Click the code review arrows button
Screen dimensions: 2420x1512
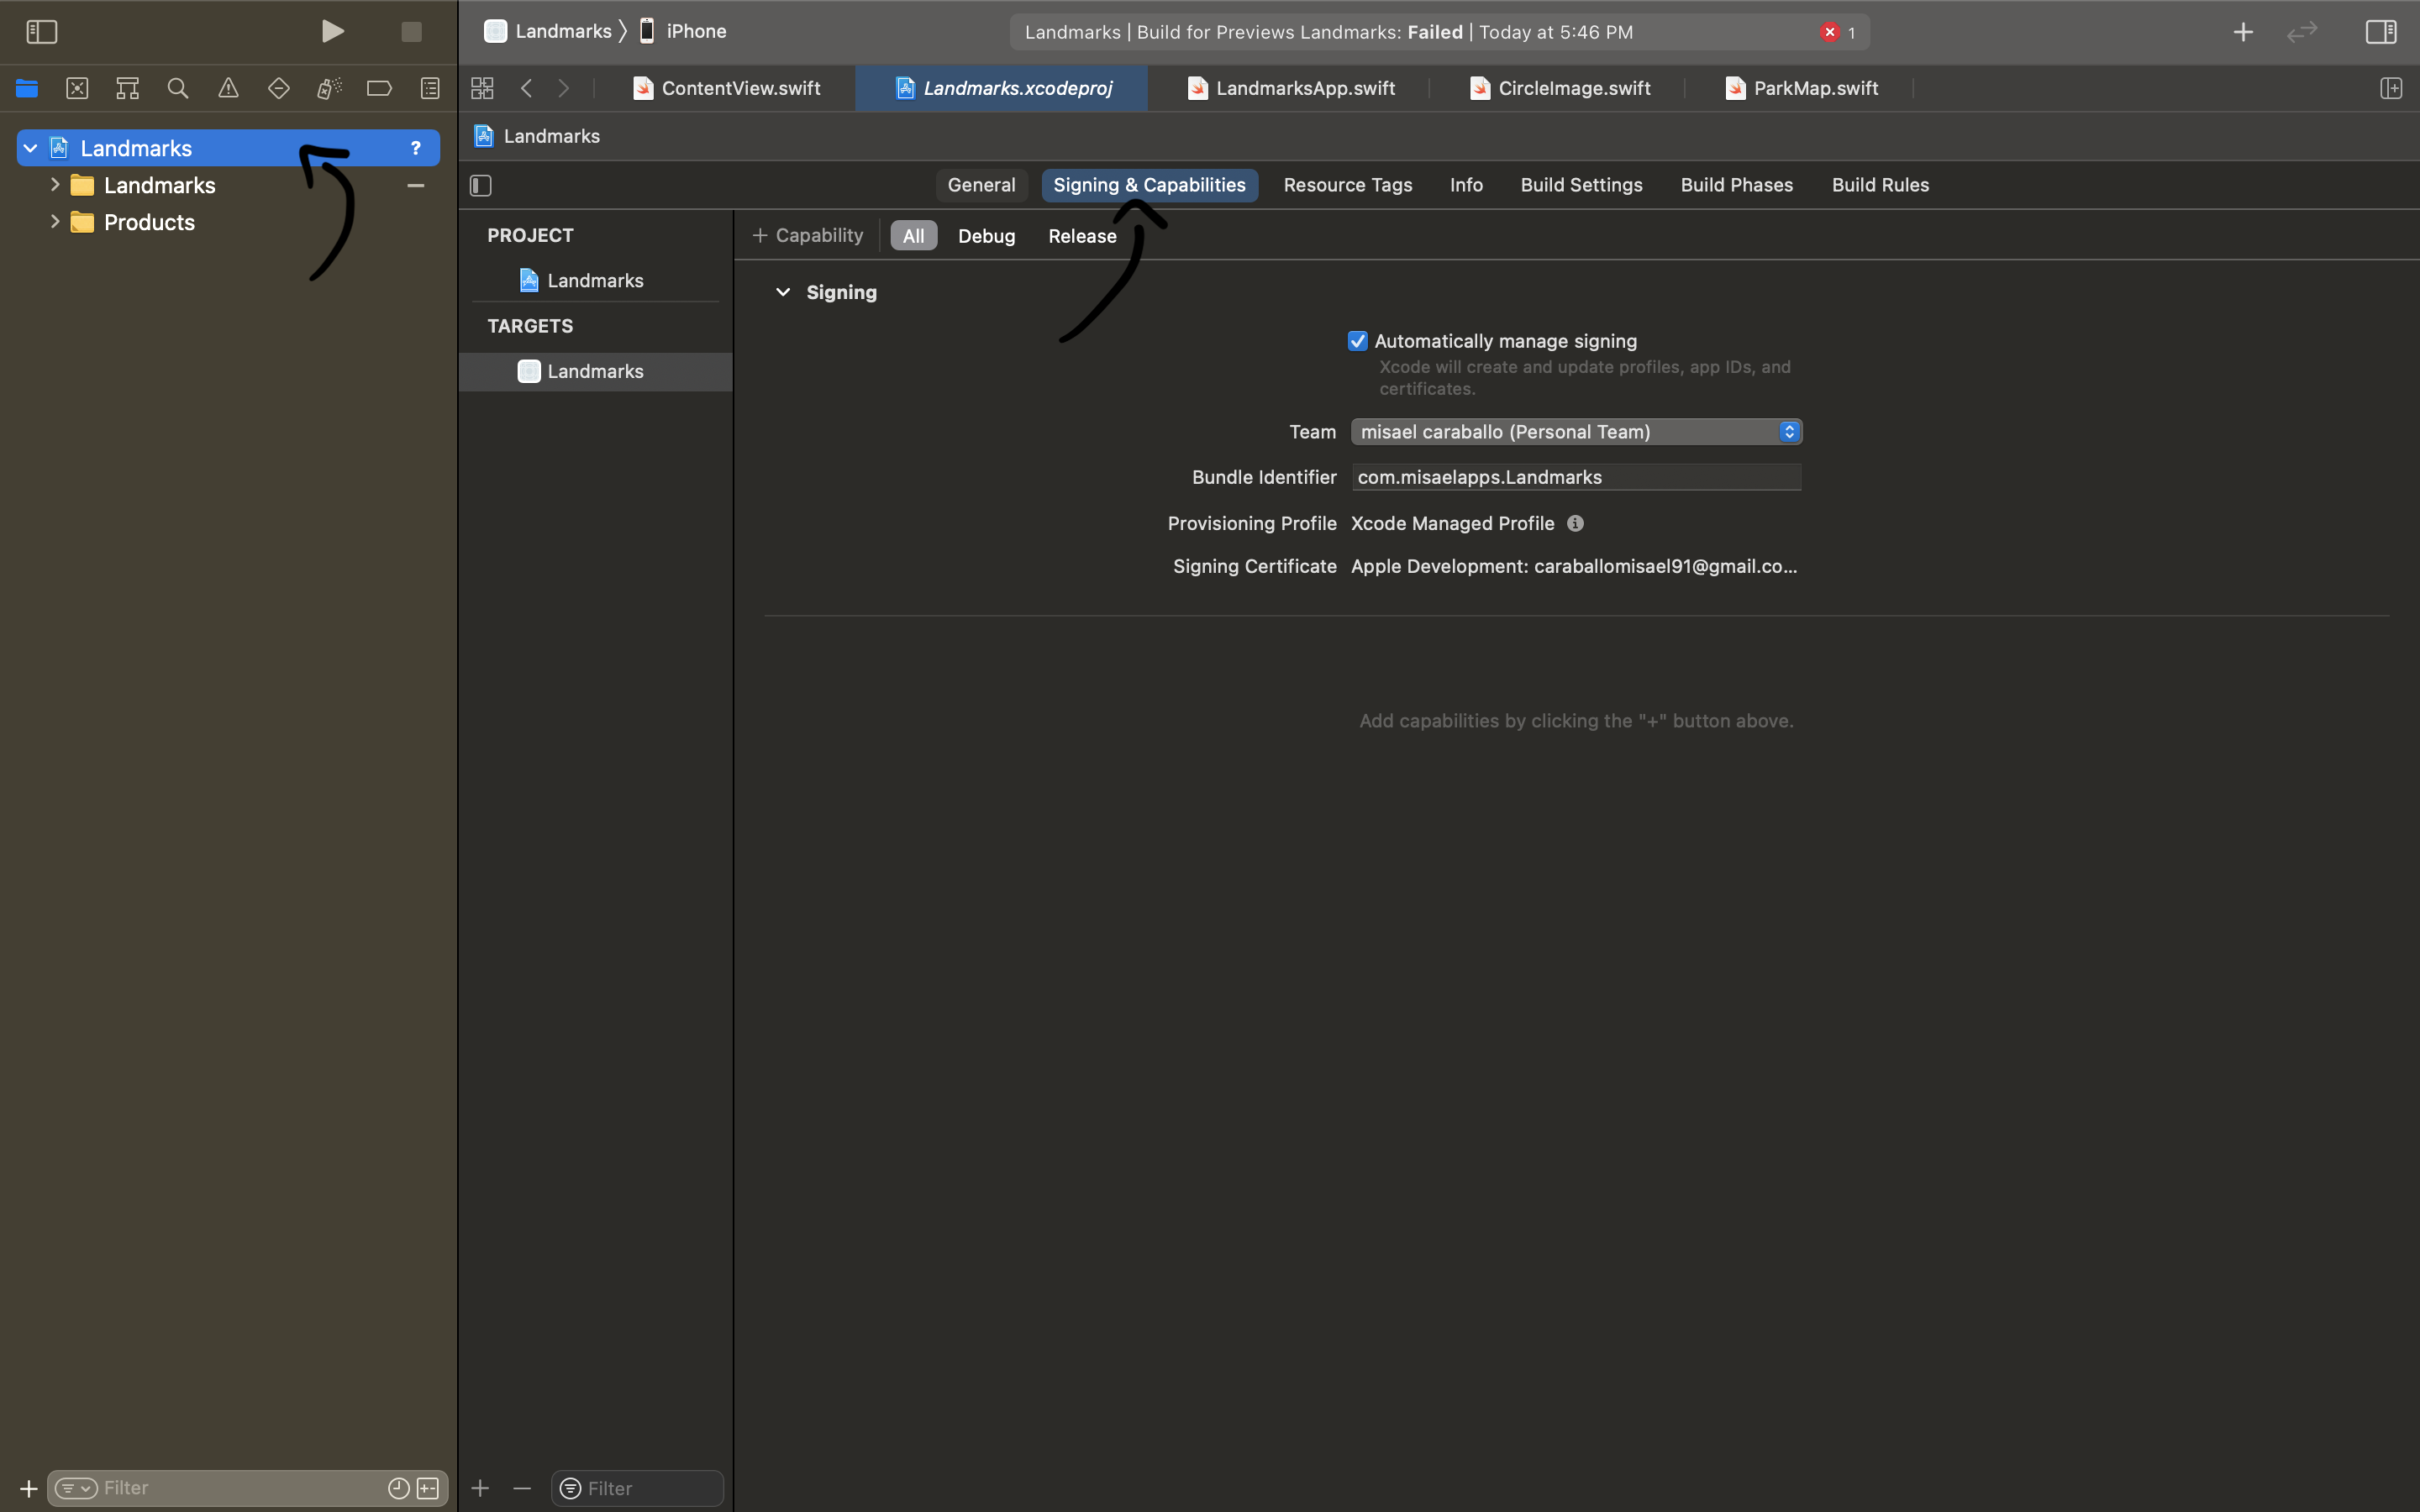[2302, 32]
